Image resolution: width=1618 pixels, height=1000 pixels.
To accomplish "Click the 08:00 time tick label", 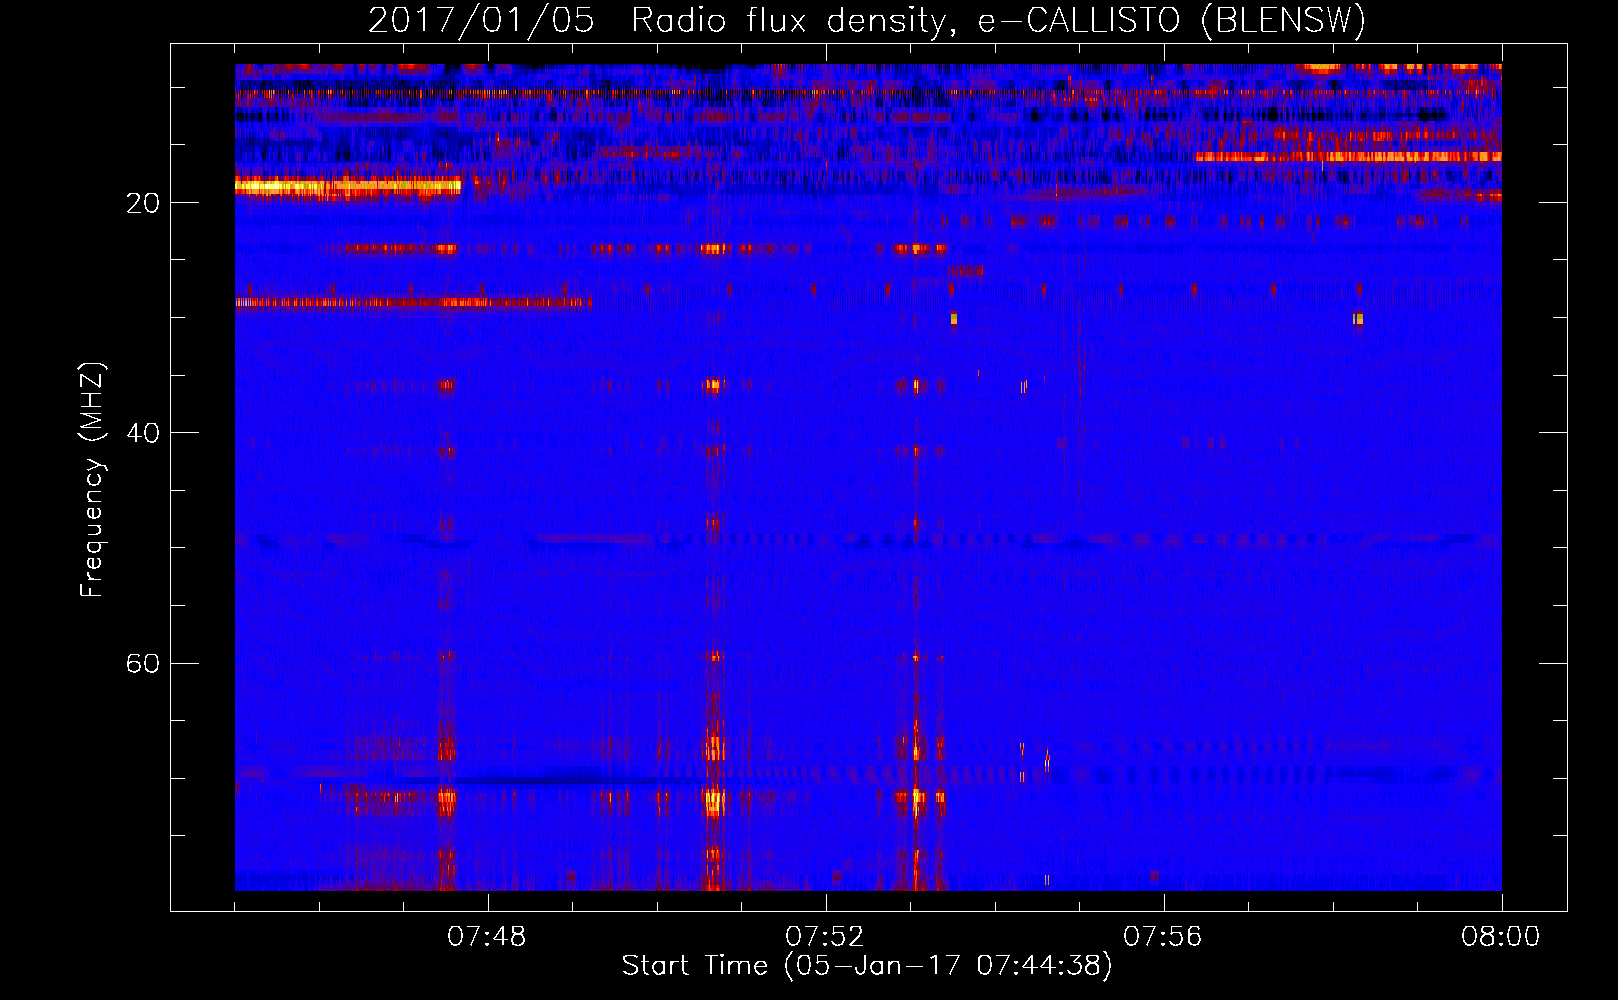I will (1501, 937).
